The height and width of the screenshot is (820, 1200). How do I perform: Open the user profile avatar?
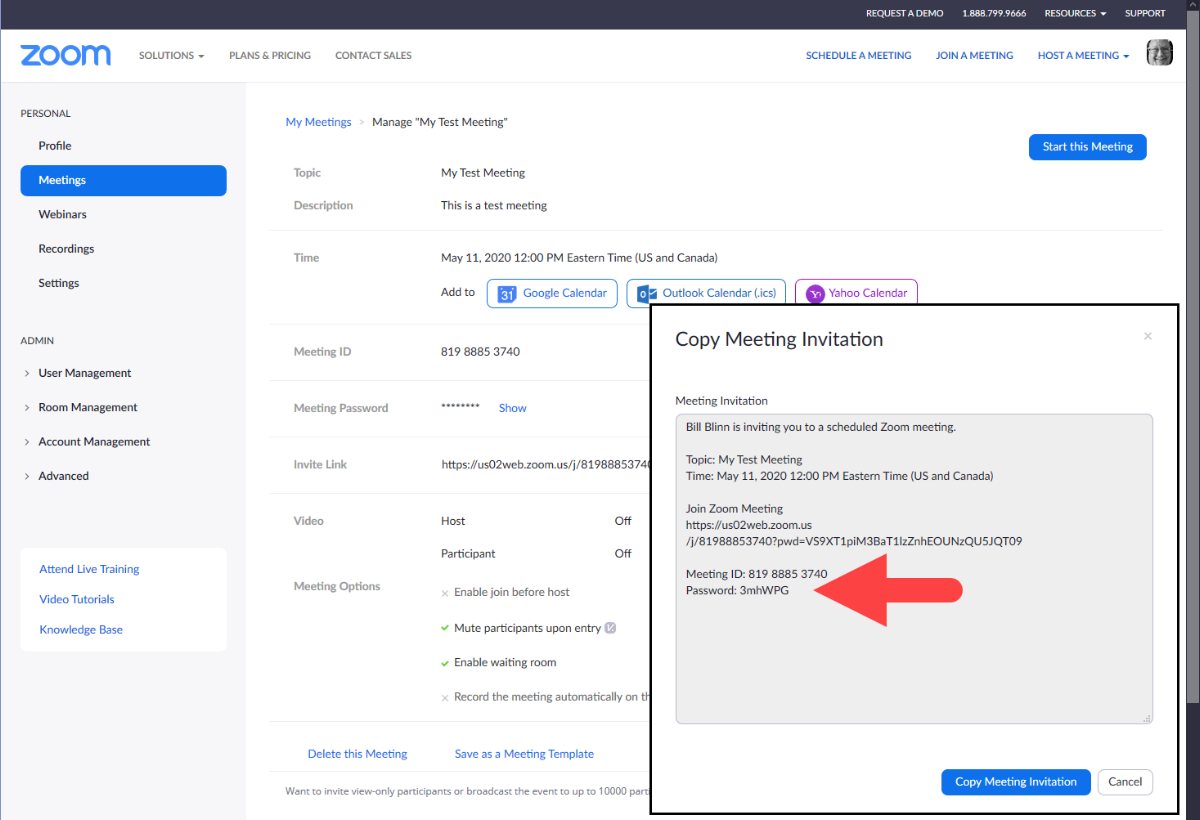(1160, 54)
